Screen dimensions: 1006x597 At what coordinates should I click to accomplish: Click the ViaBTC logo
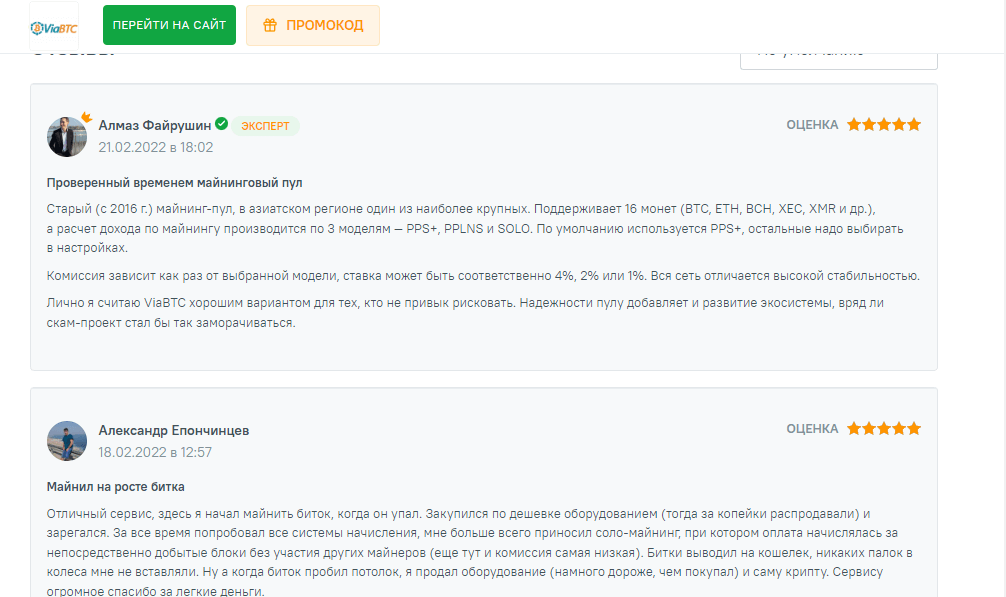coord(54,25)
